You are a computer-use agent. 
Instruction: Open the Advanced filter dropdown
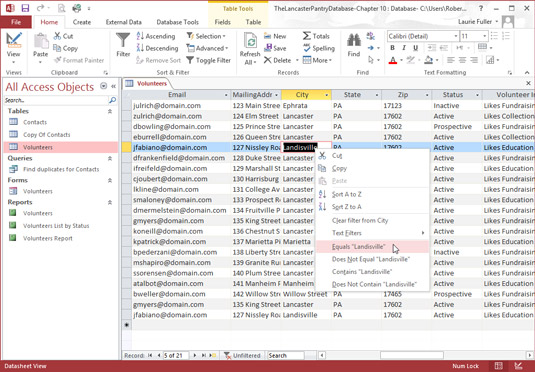click(207, 48)
